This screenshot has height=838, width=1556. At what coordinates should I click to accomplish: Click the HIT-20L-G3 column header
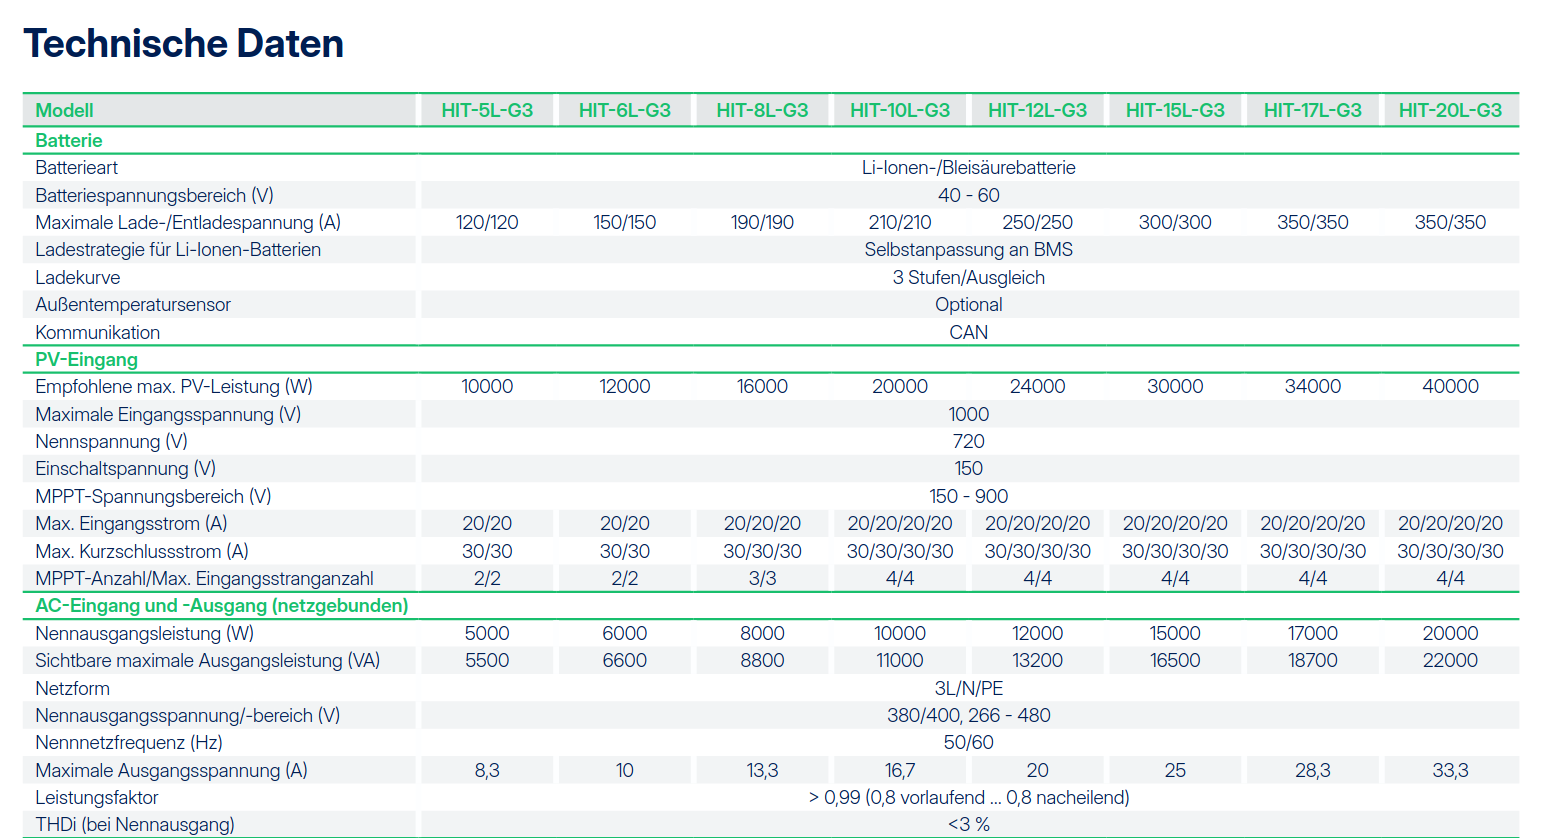1450,110
